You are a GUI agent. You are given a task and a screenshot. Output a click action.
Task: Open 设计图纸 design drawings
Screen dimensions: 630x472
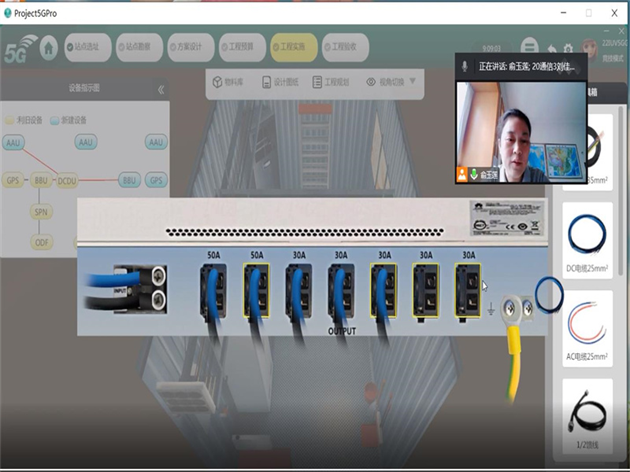click(282, 82)
